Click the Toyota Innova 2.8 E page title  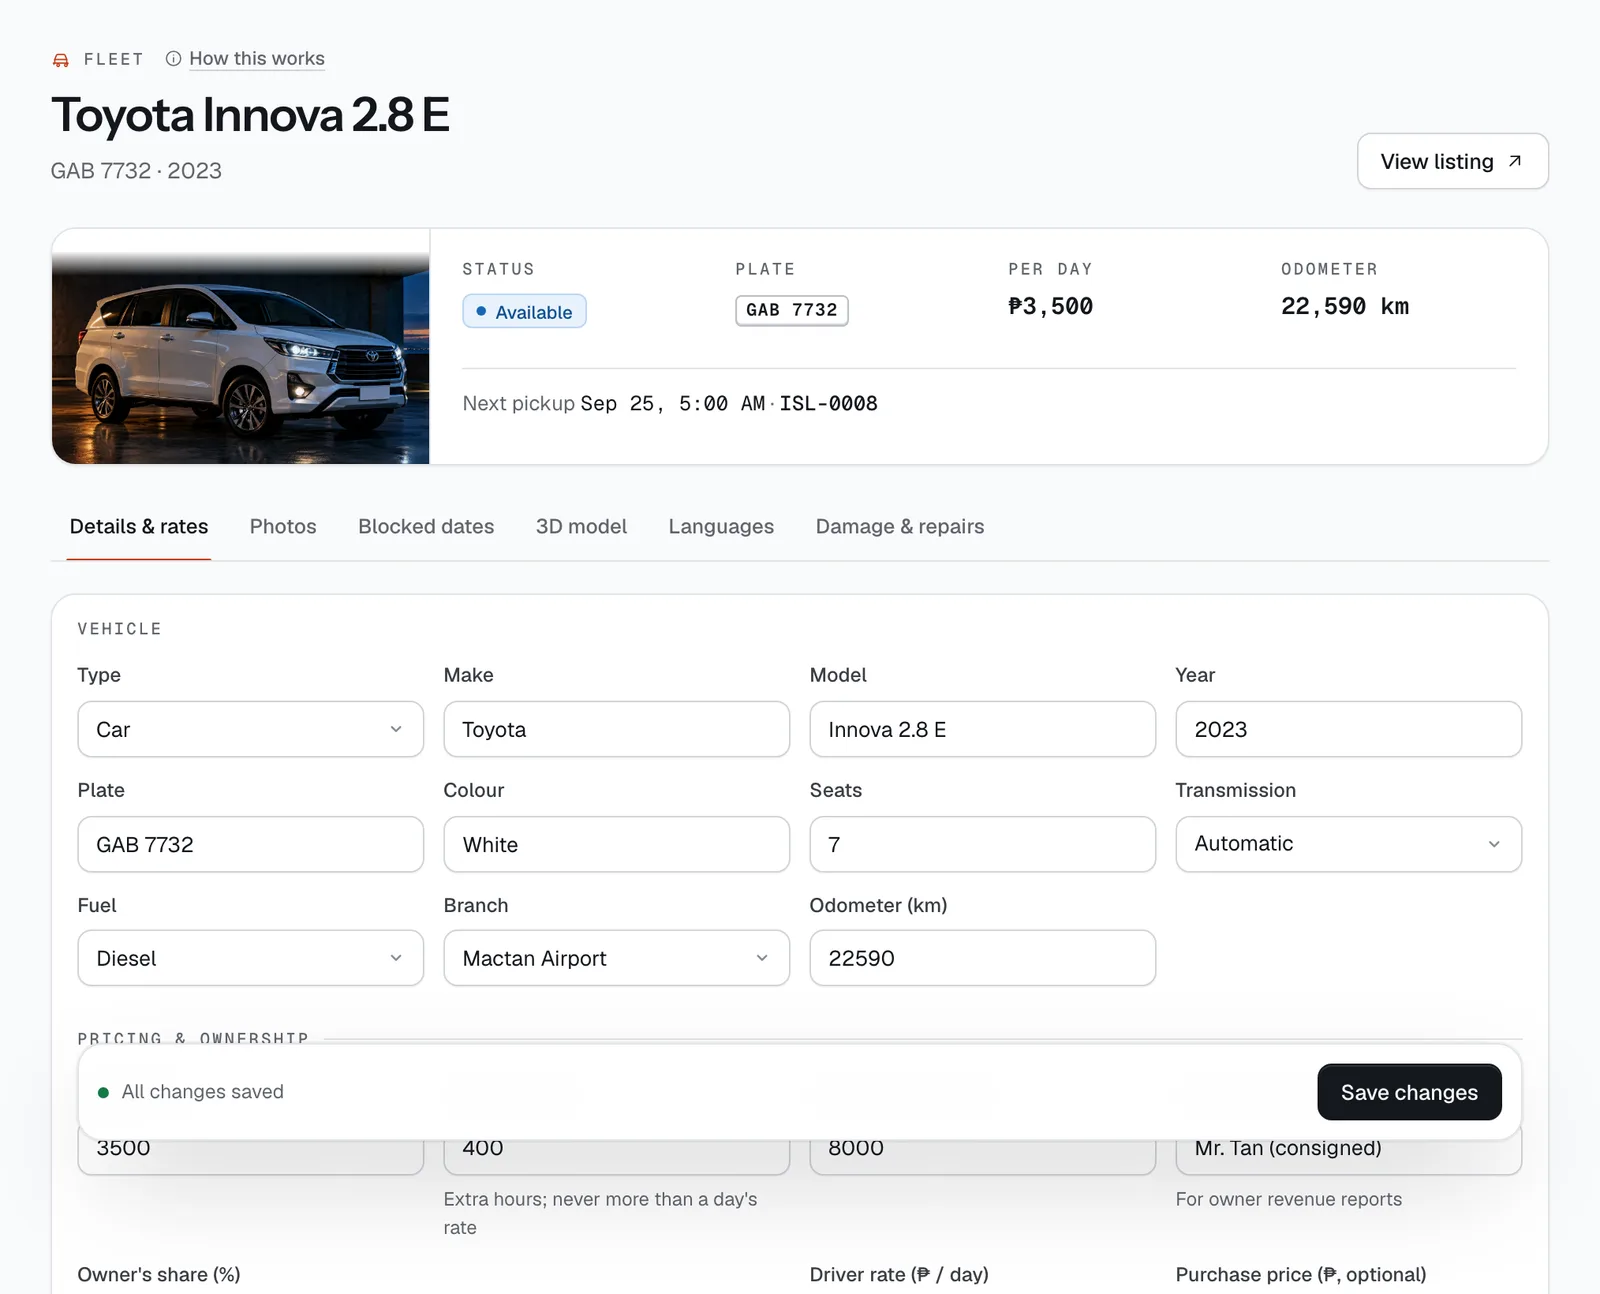click(x=250, y=115)
